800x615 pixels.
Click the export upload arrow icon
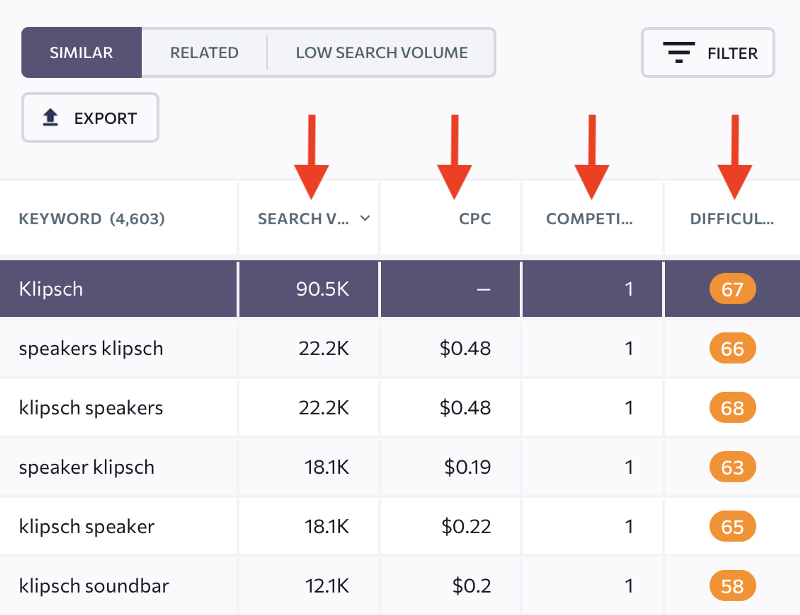pyautogui.click(x=50, y=117)
